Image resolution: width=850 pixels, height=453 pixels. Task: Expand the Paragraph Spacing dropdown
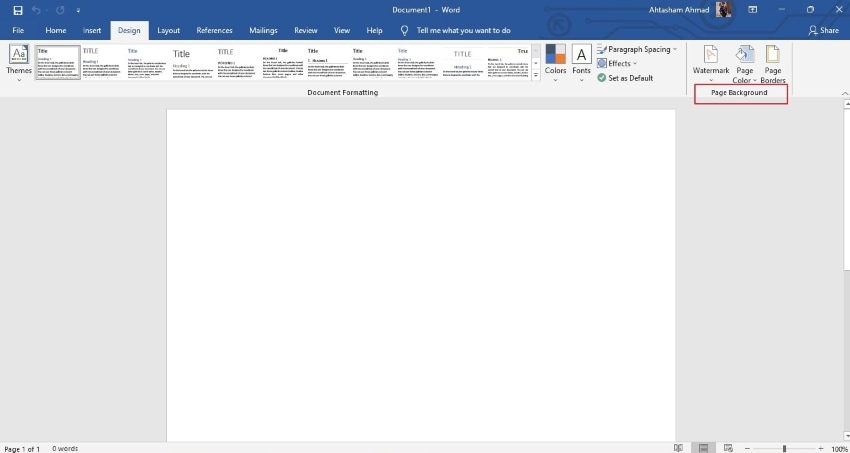click(x=637, y=49)
